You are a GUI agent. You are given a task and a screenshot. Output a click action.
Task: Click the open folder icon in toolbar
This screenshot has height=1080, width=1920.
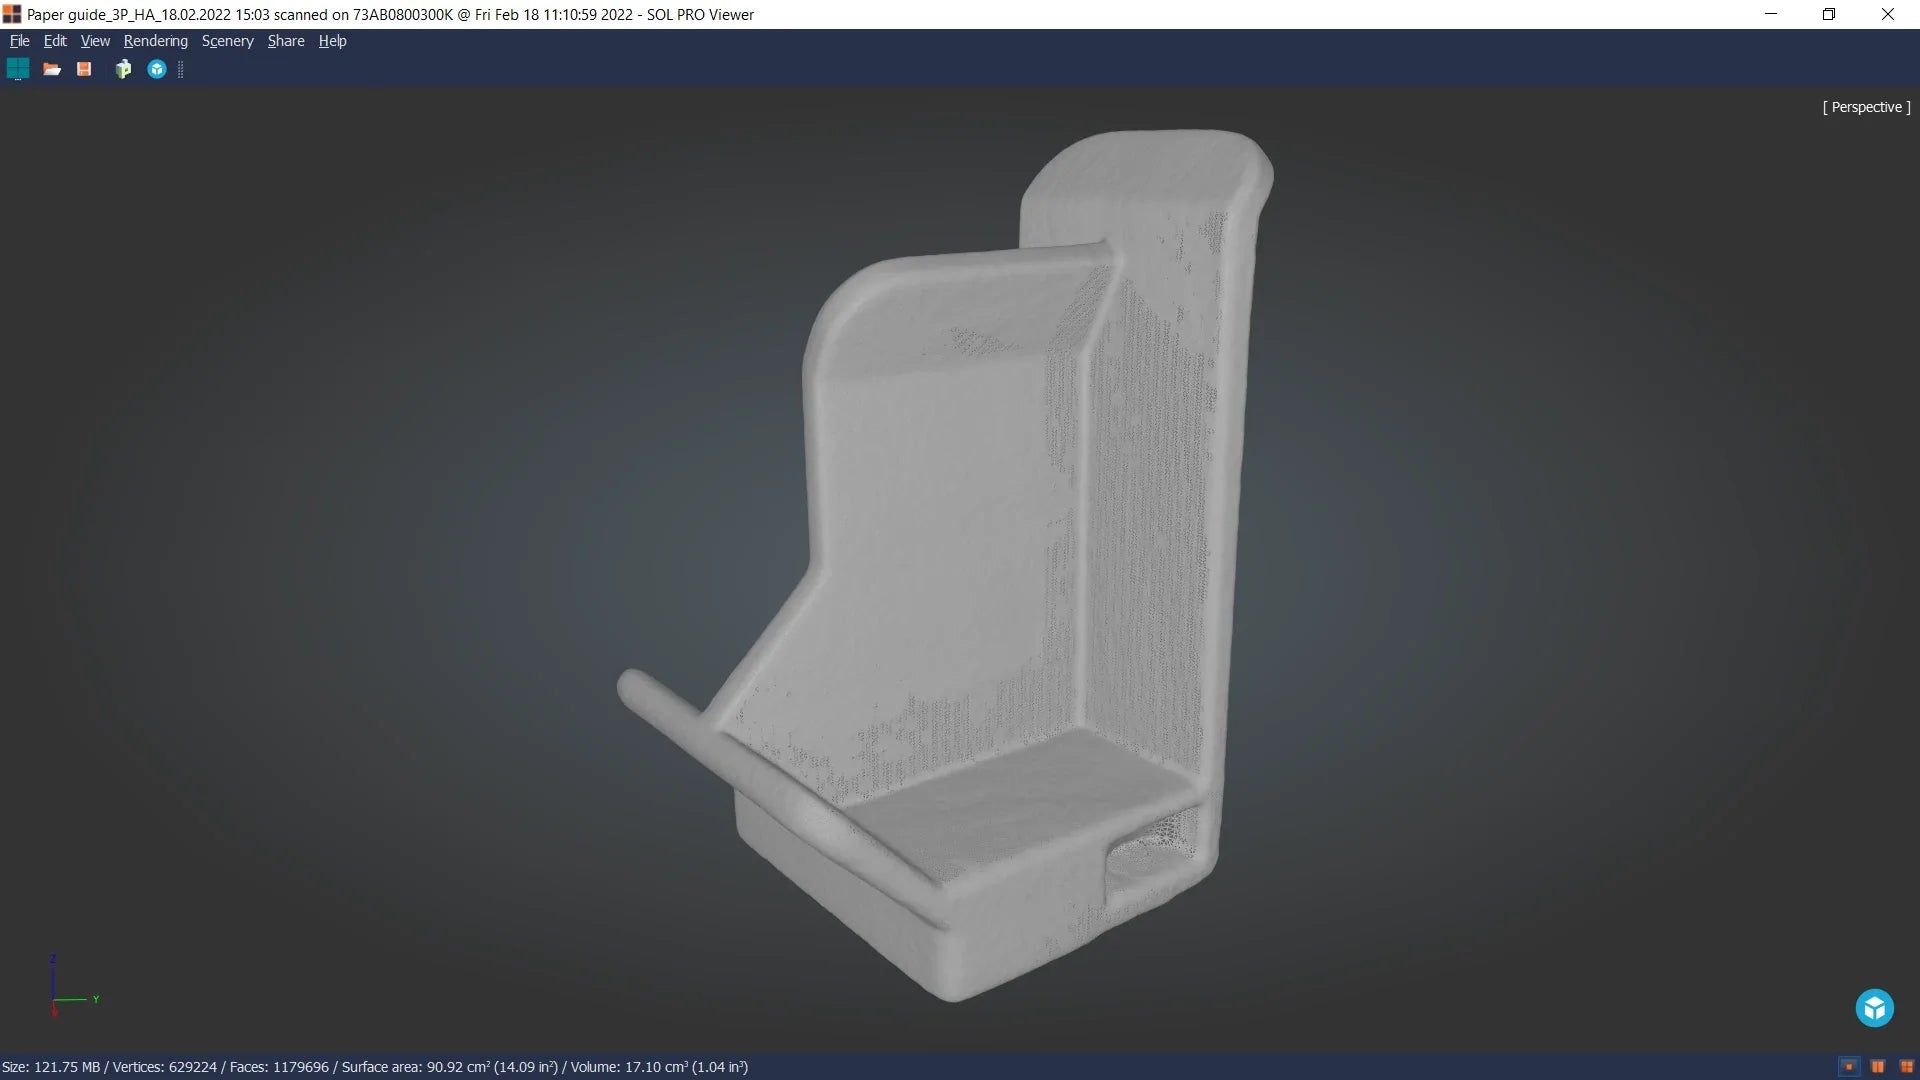tap(51, 69)
